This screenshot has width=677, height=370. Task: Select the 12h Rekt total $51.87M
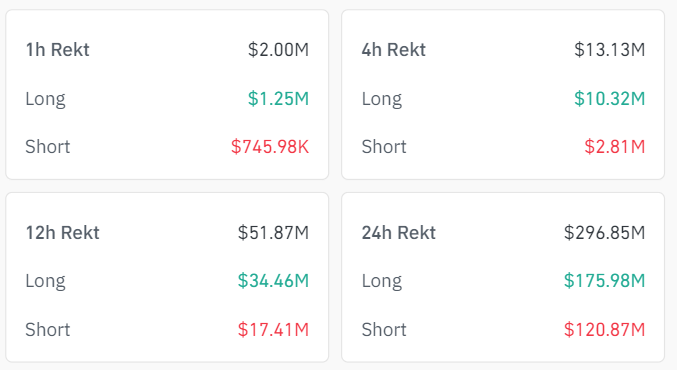click(273, 233)
